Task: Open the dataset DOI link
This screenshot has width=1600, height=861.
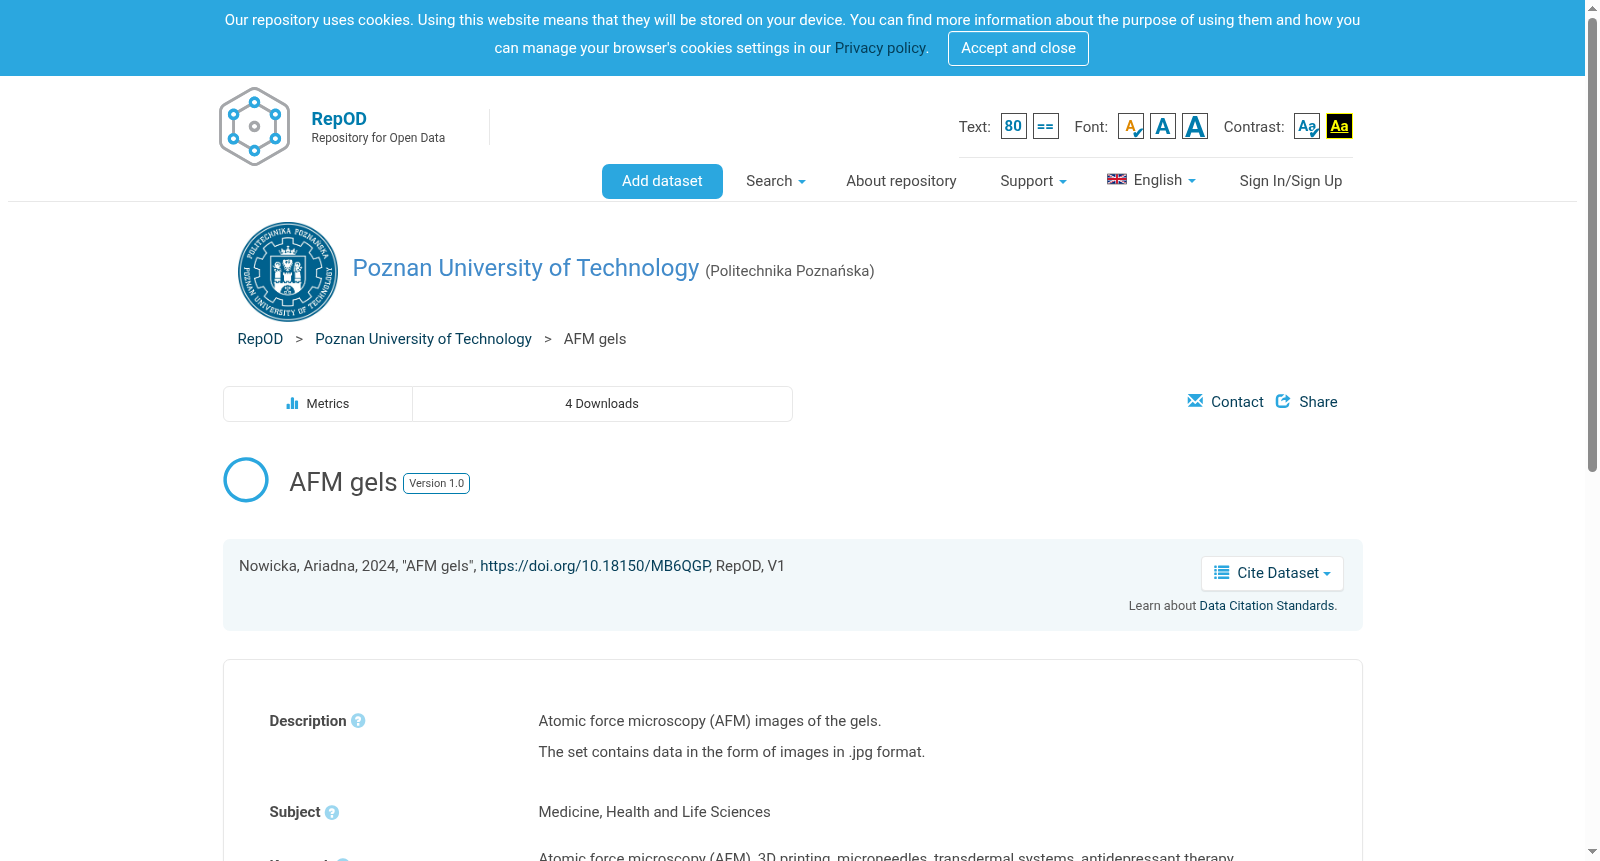Action: [595, 566]
